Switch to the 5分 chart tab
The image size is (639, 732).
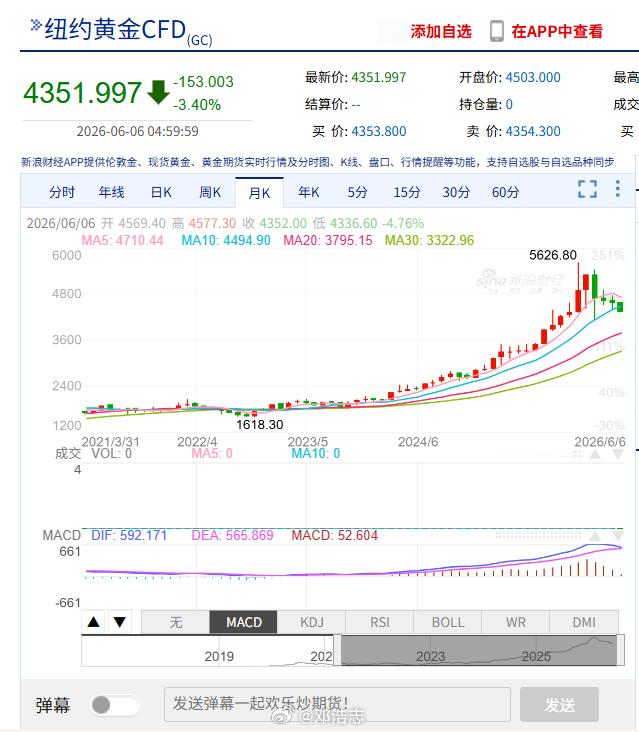click(358, 192)
